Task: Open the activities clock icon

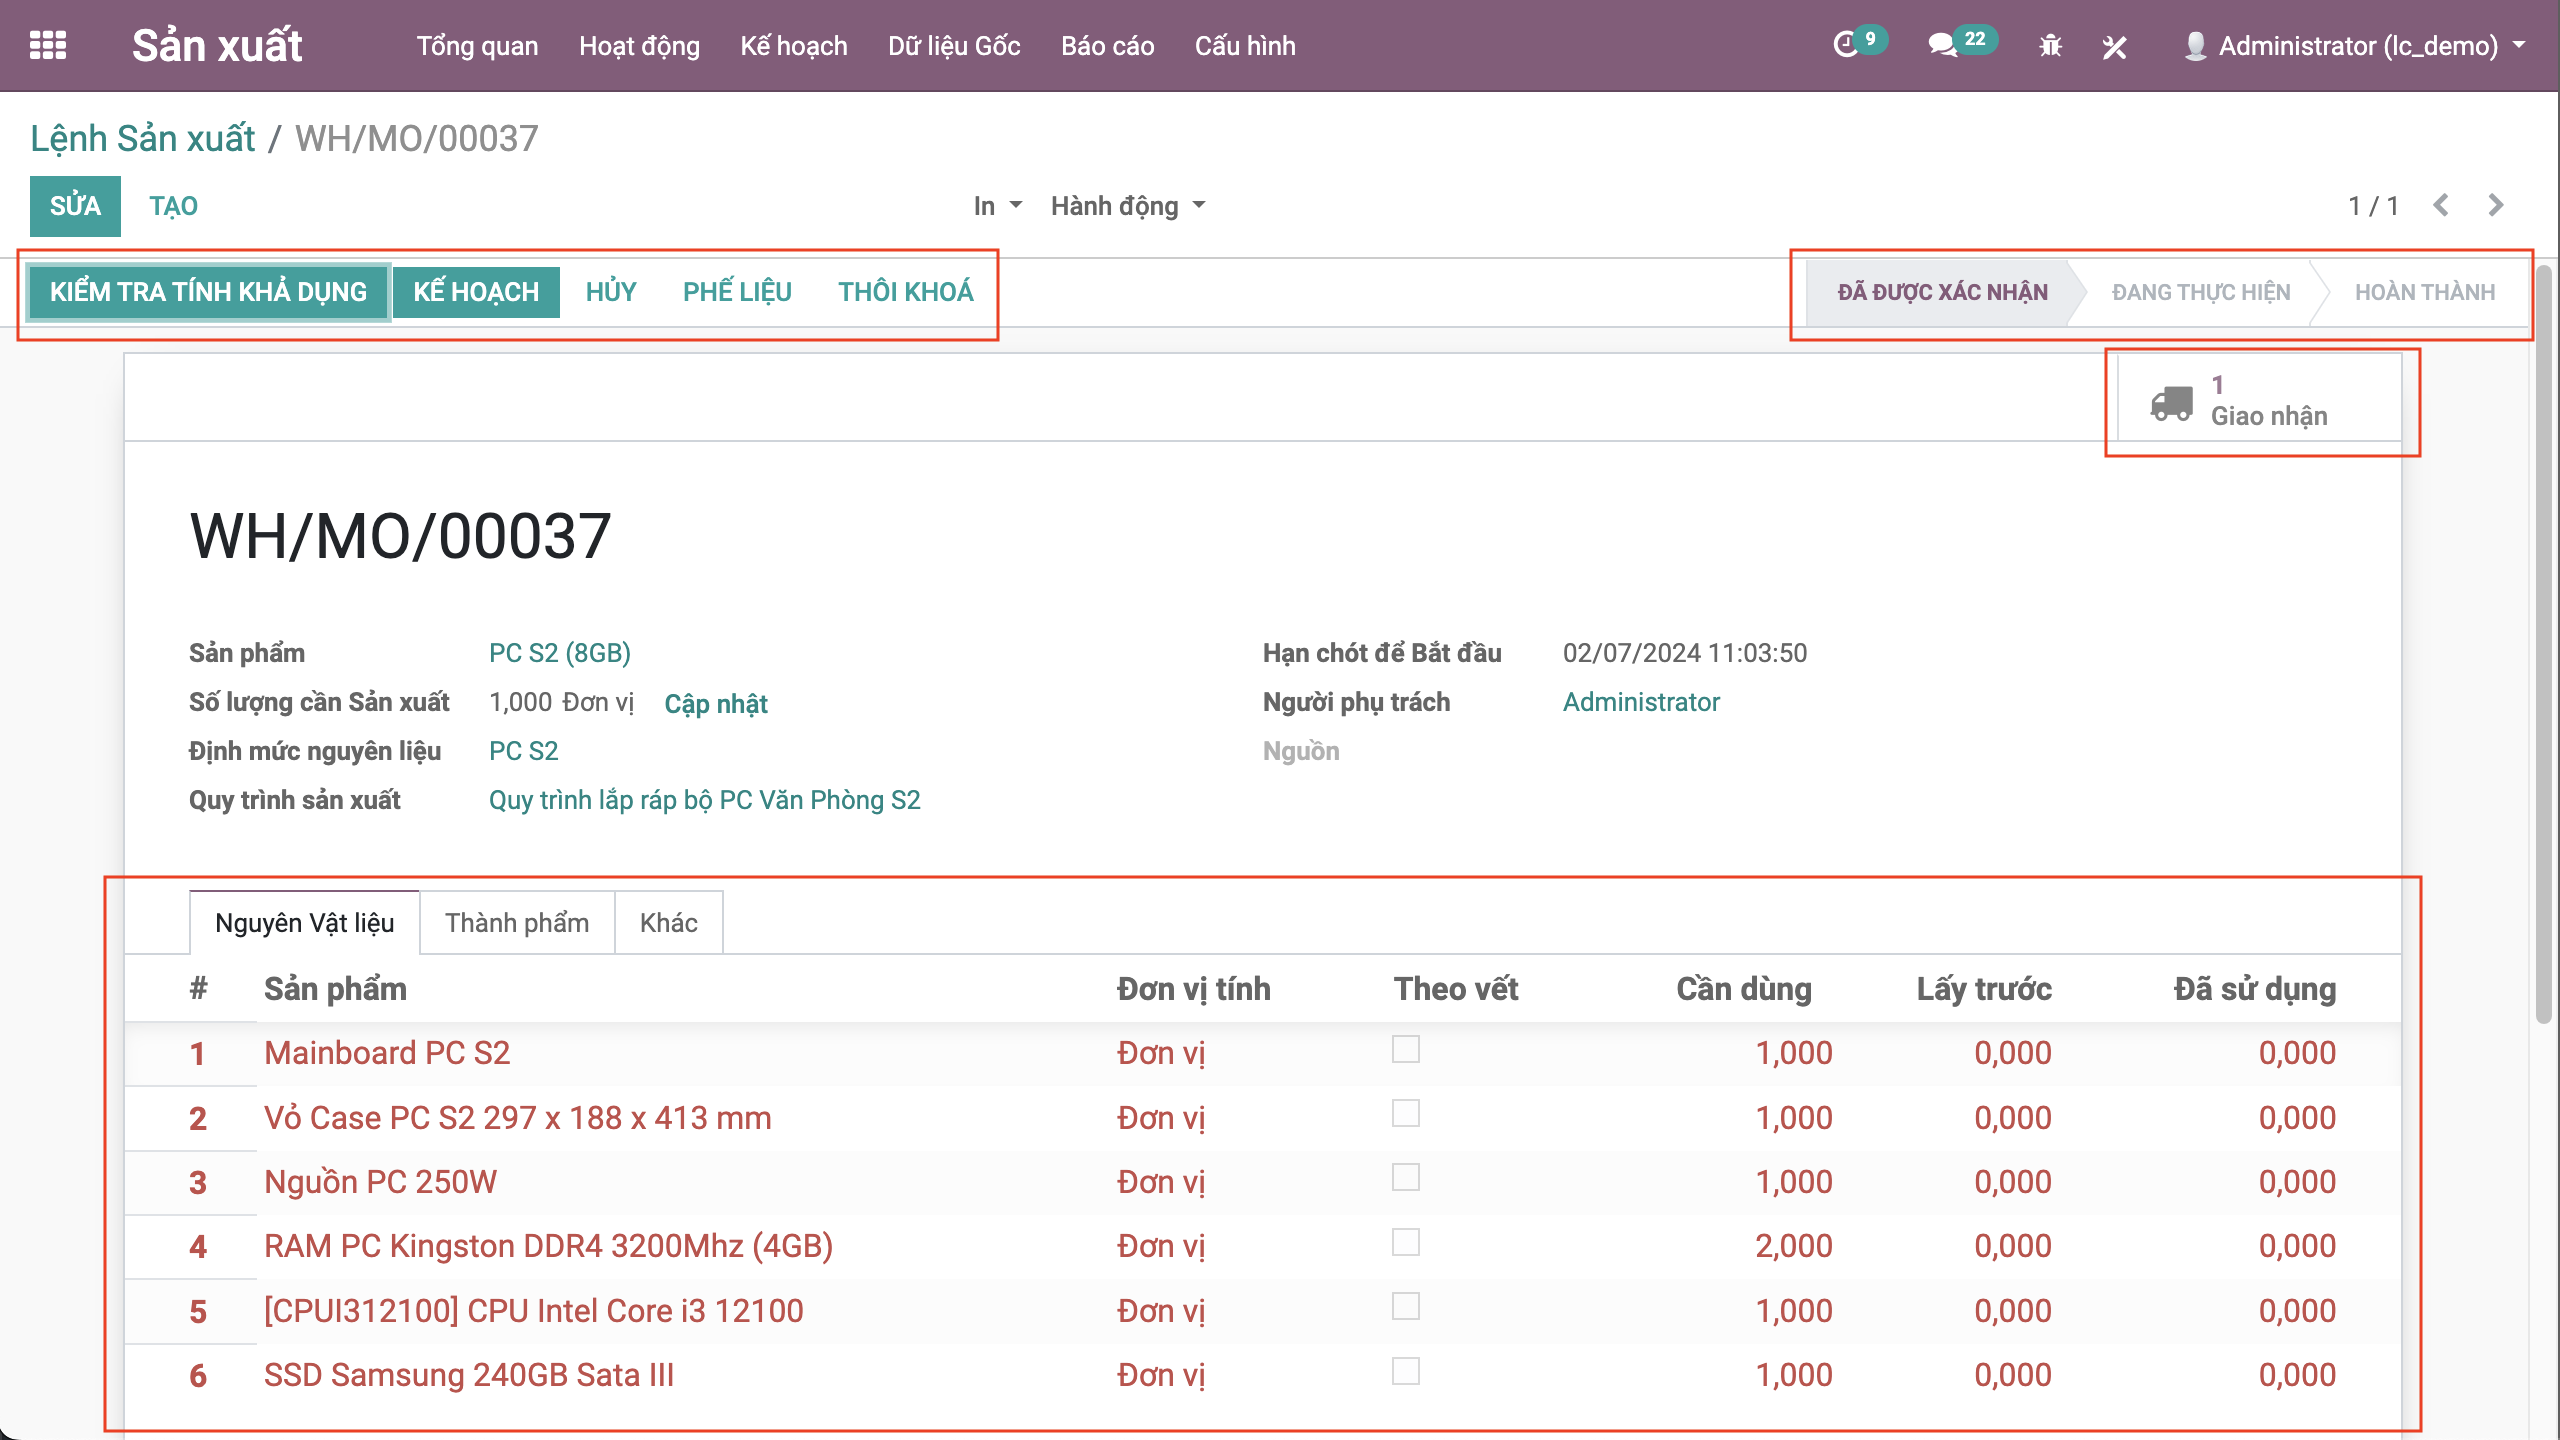Action: [1846, 45]
